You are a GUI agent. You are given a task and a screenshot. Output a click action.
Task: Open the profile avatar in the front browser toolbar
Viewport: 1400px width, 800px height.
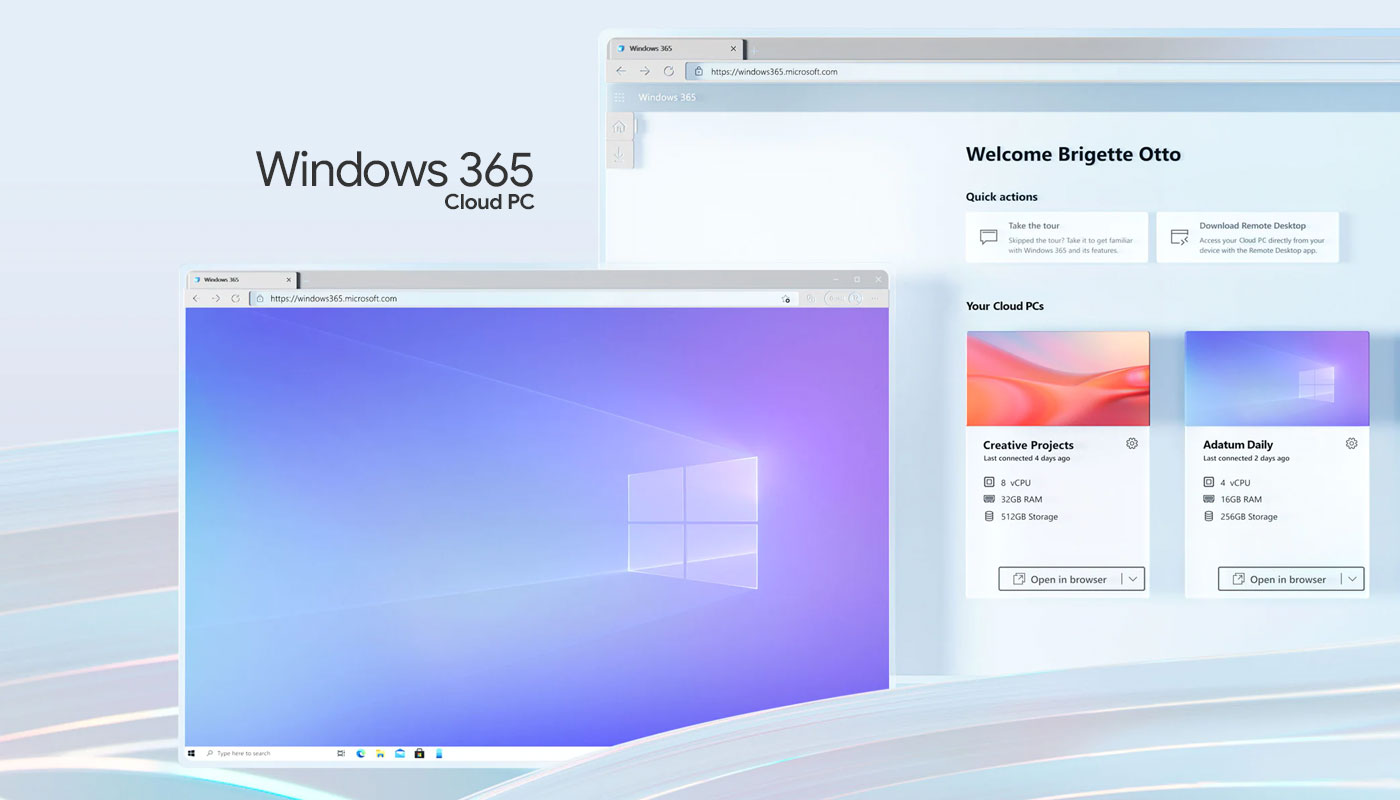pyautogui.click(x=855, y=298)
